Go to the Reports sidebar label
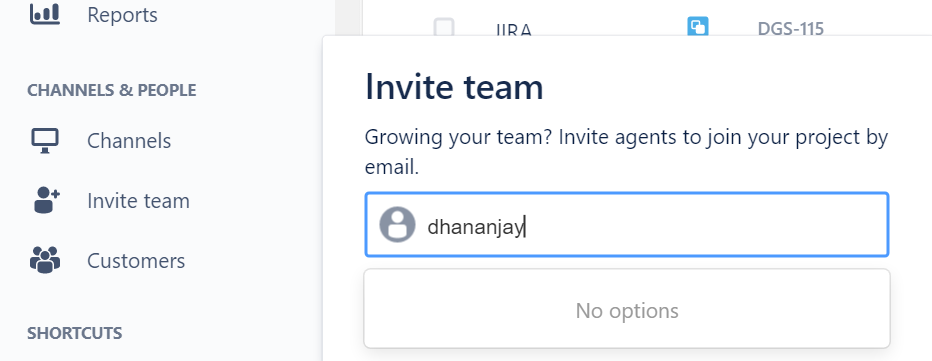Viewport: 932px width, 361px height. (x=122, y=15)
